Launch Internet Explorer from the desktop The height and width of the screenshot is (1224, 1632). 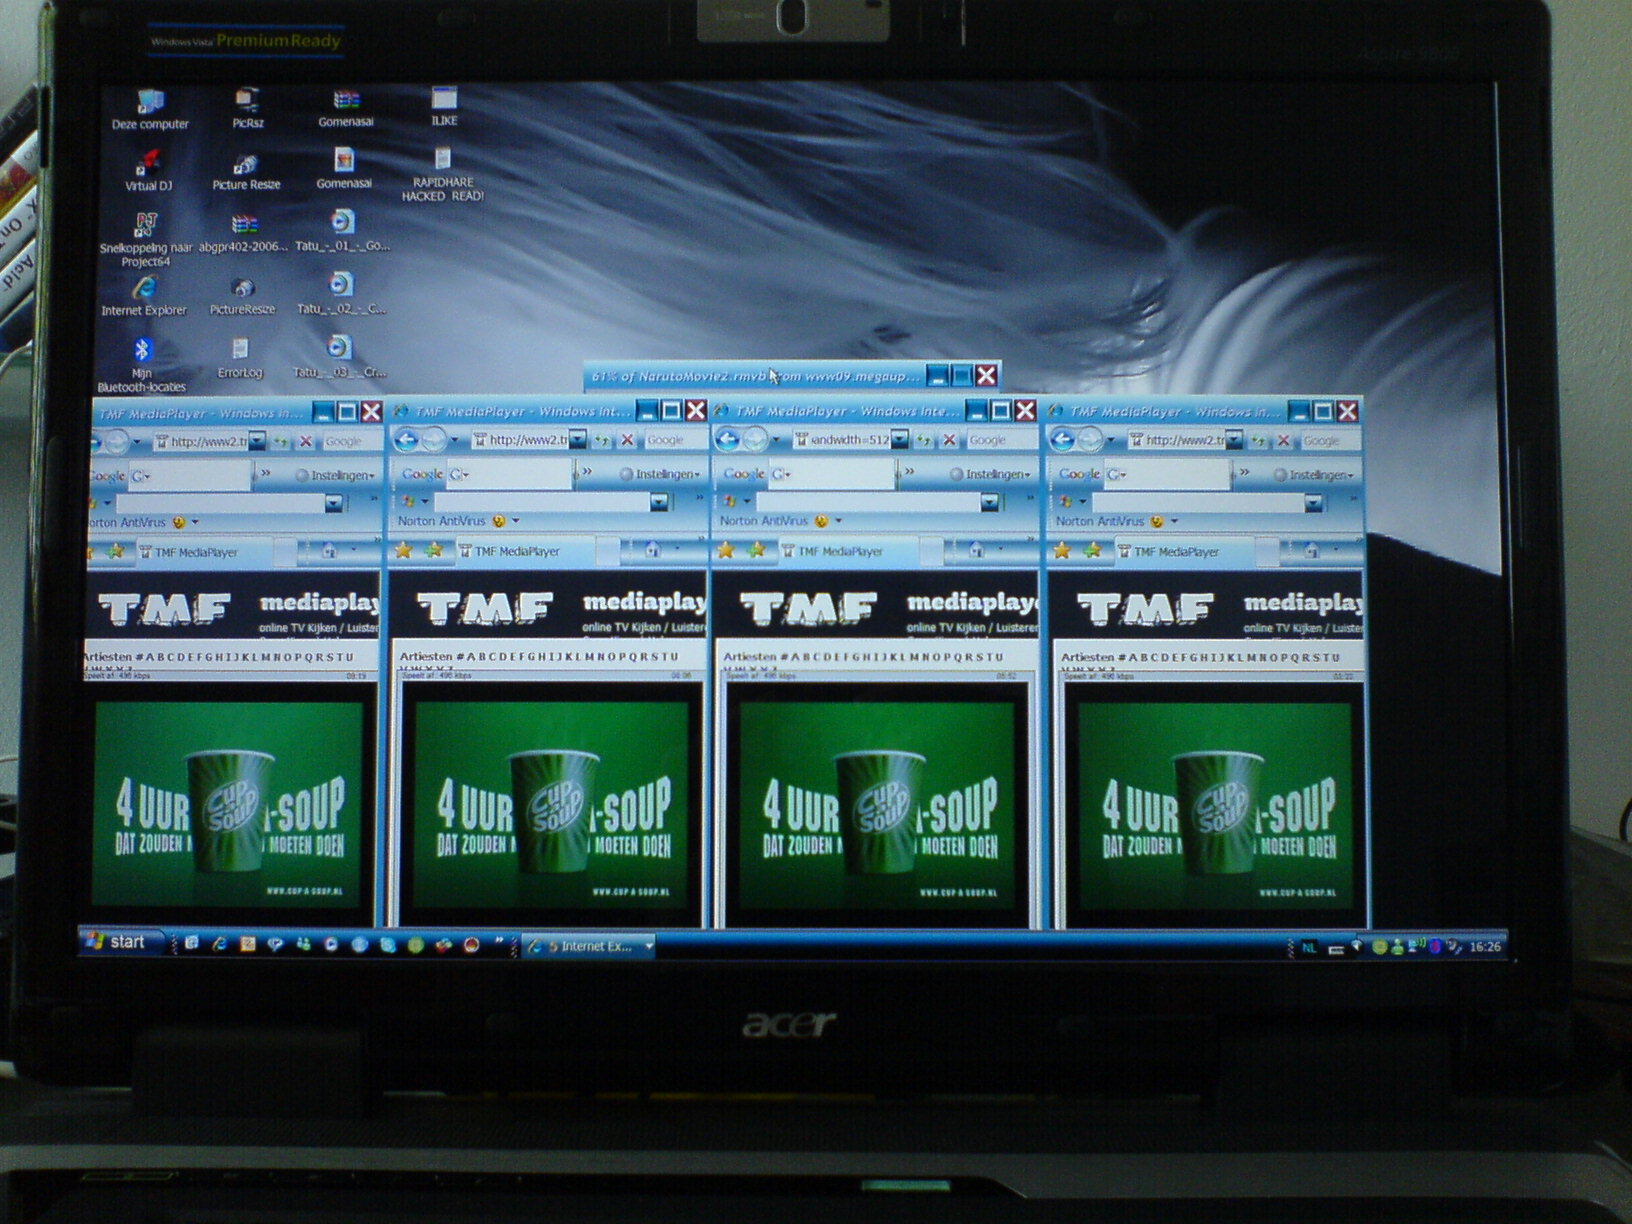pos(144,297)
